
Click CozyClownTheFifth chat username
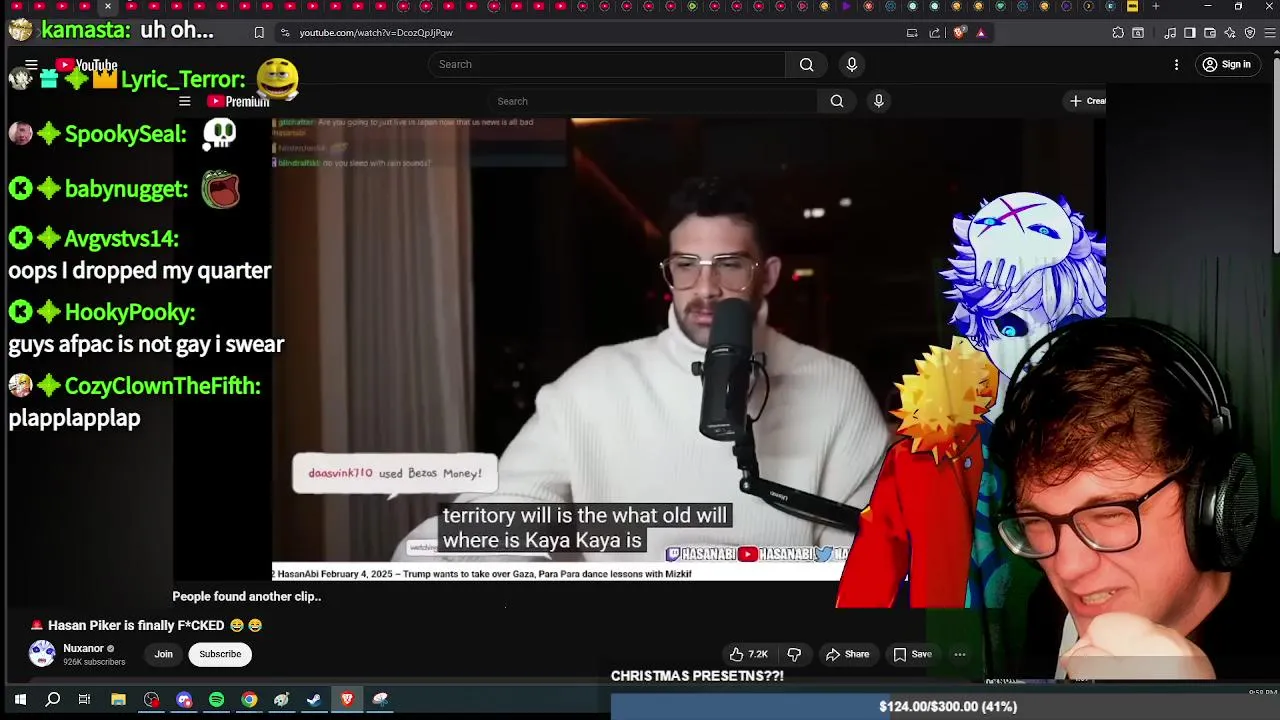point(162,386)
